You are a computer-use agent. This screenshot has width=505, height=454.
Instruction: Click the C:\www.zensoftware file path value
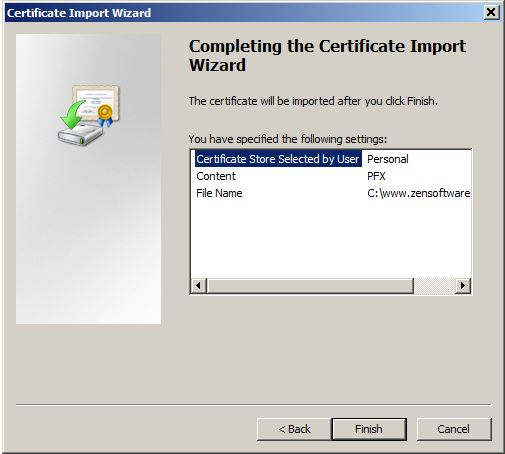pos(418,193)
